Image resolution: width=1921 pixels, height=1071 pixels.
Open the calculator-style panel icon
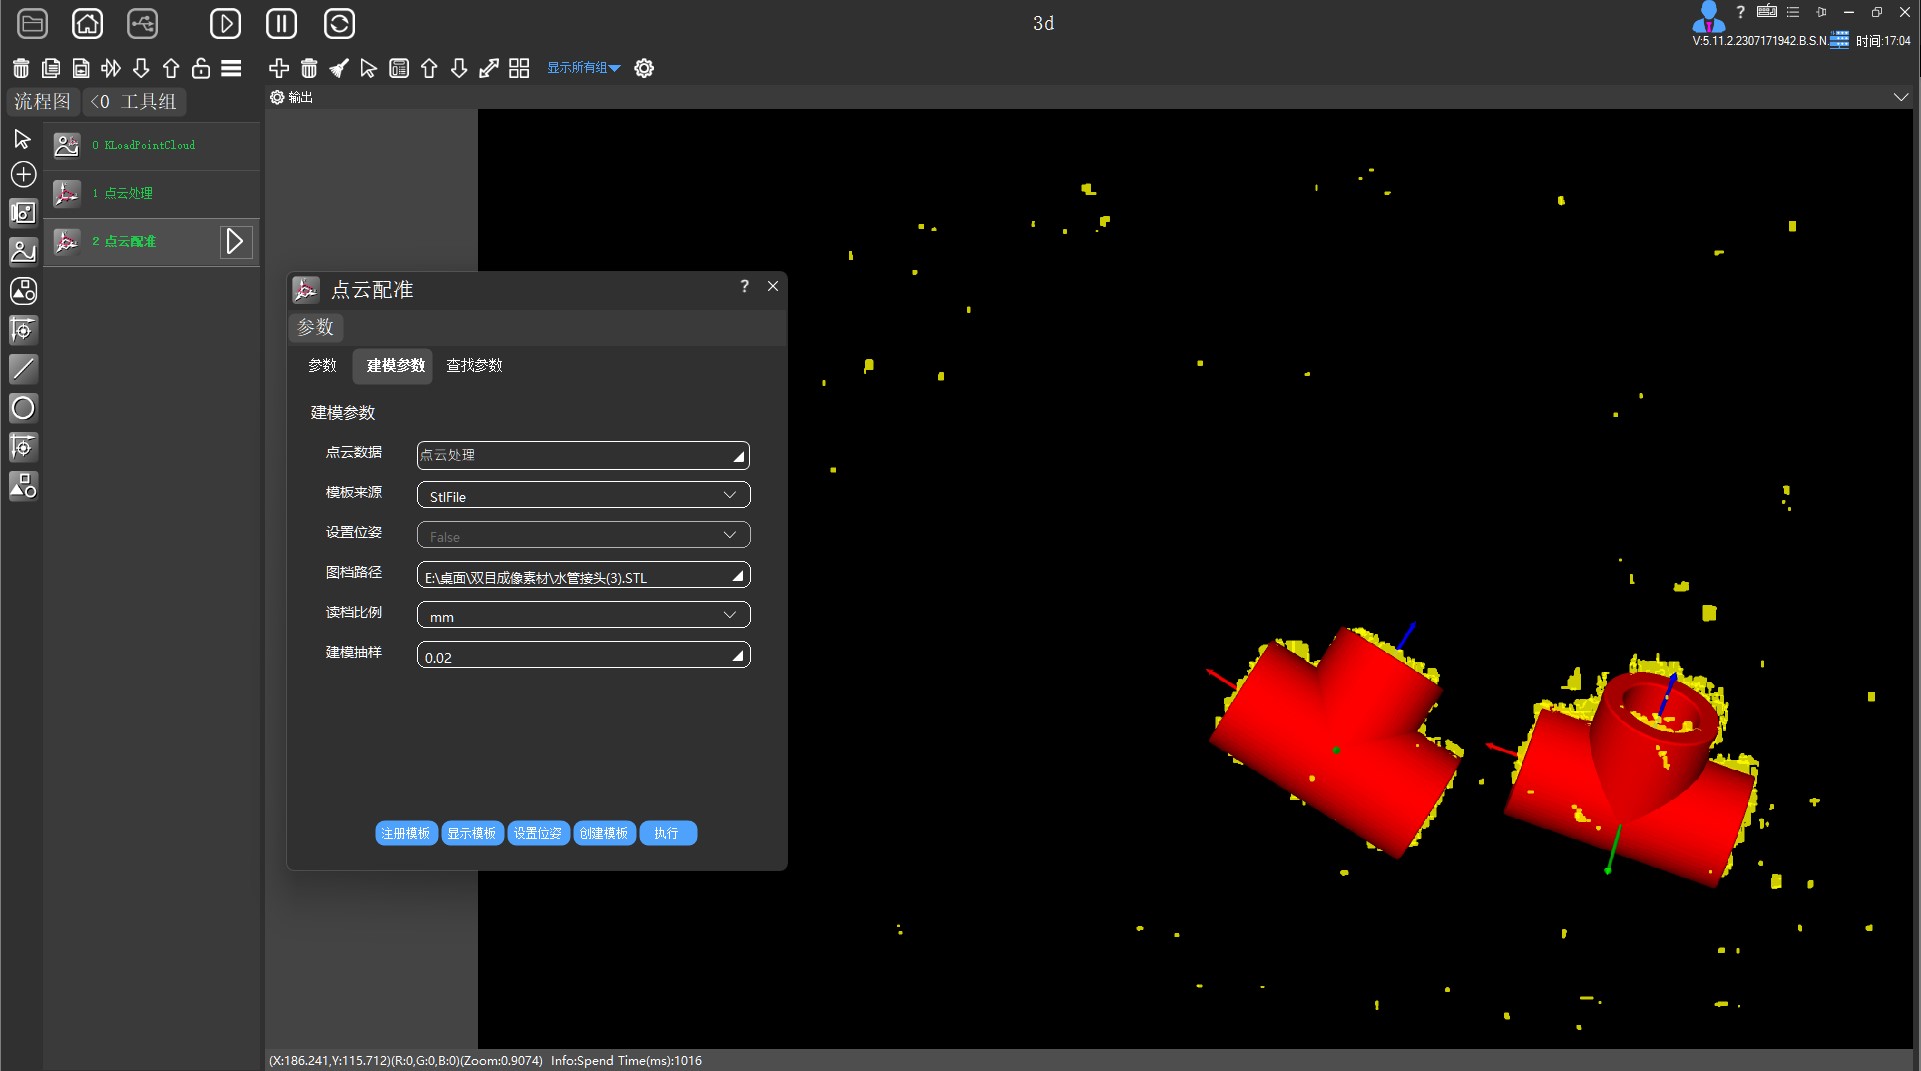coord(399,68)
